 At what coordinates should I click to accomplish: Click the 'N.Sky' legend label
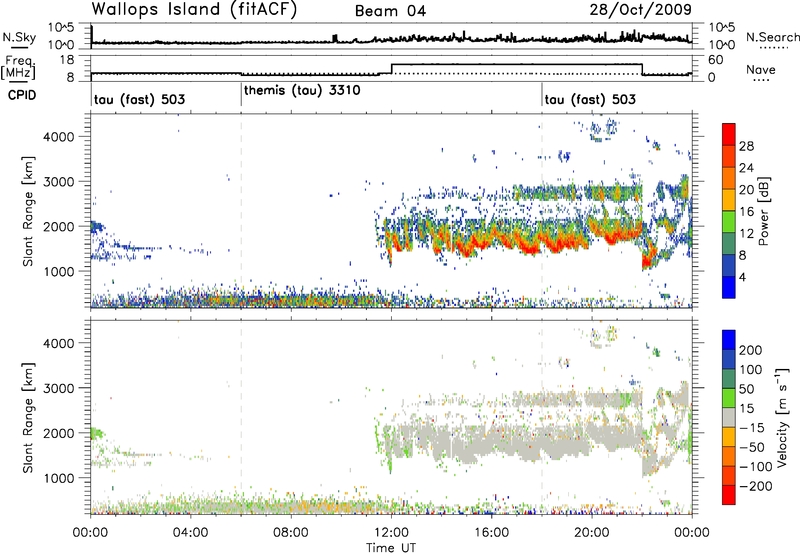tap(19, 37)
